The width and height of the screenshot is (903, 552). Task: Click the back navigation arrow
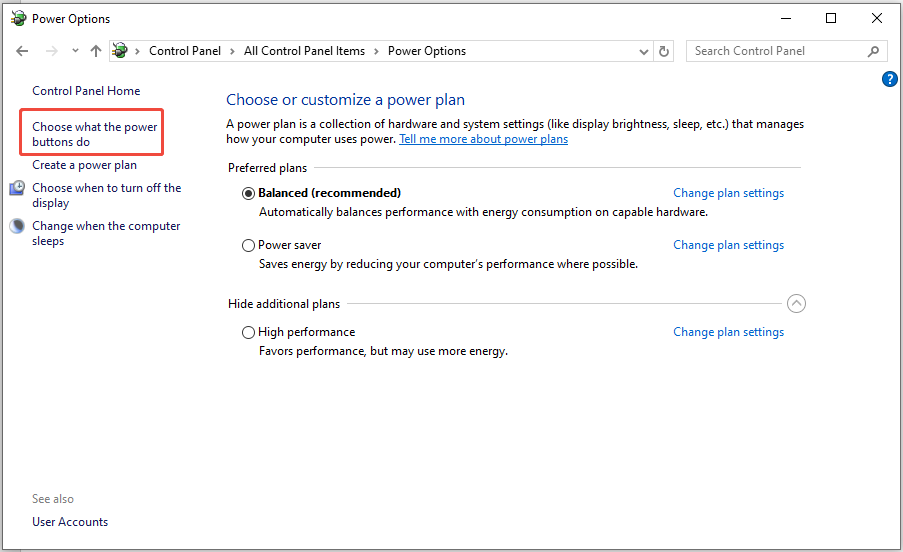(x=22, y=51)
